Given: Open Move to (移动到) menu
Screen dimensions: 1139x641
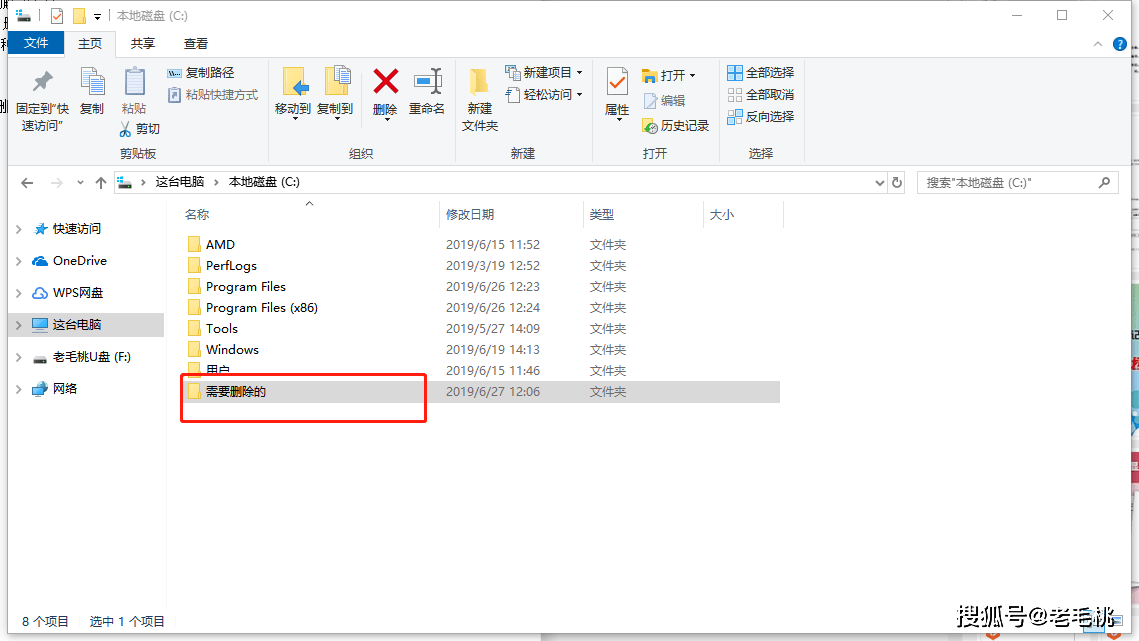Looking at the screenshot, I should (293, 92).
